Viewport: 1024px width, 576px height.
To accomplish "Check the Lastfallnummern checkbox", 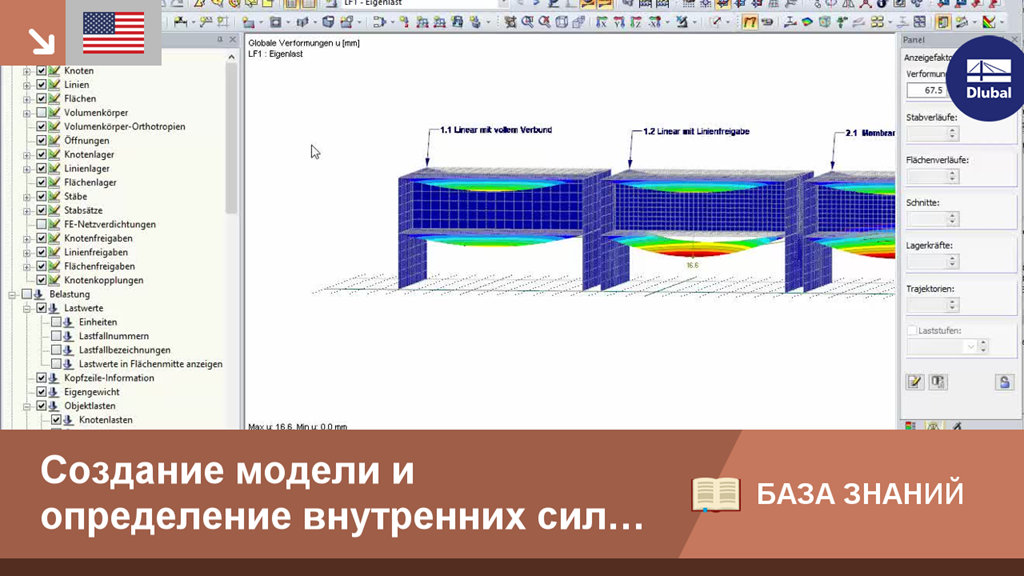I will point(56,336).
